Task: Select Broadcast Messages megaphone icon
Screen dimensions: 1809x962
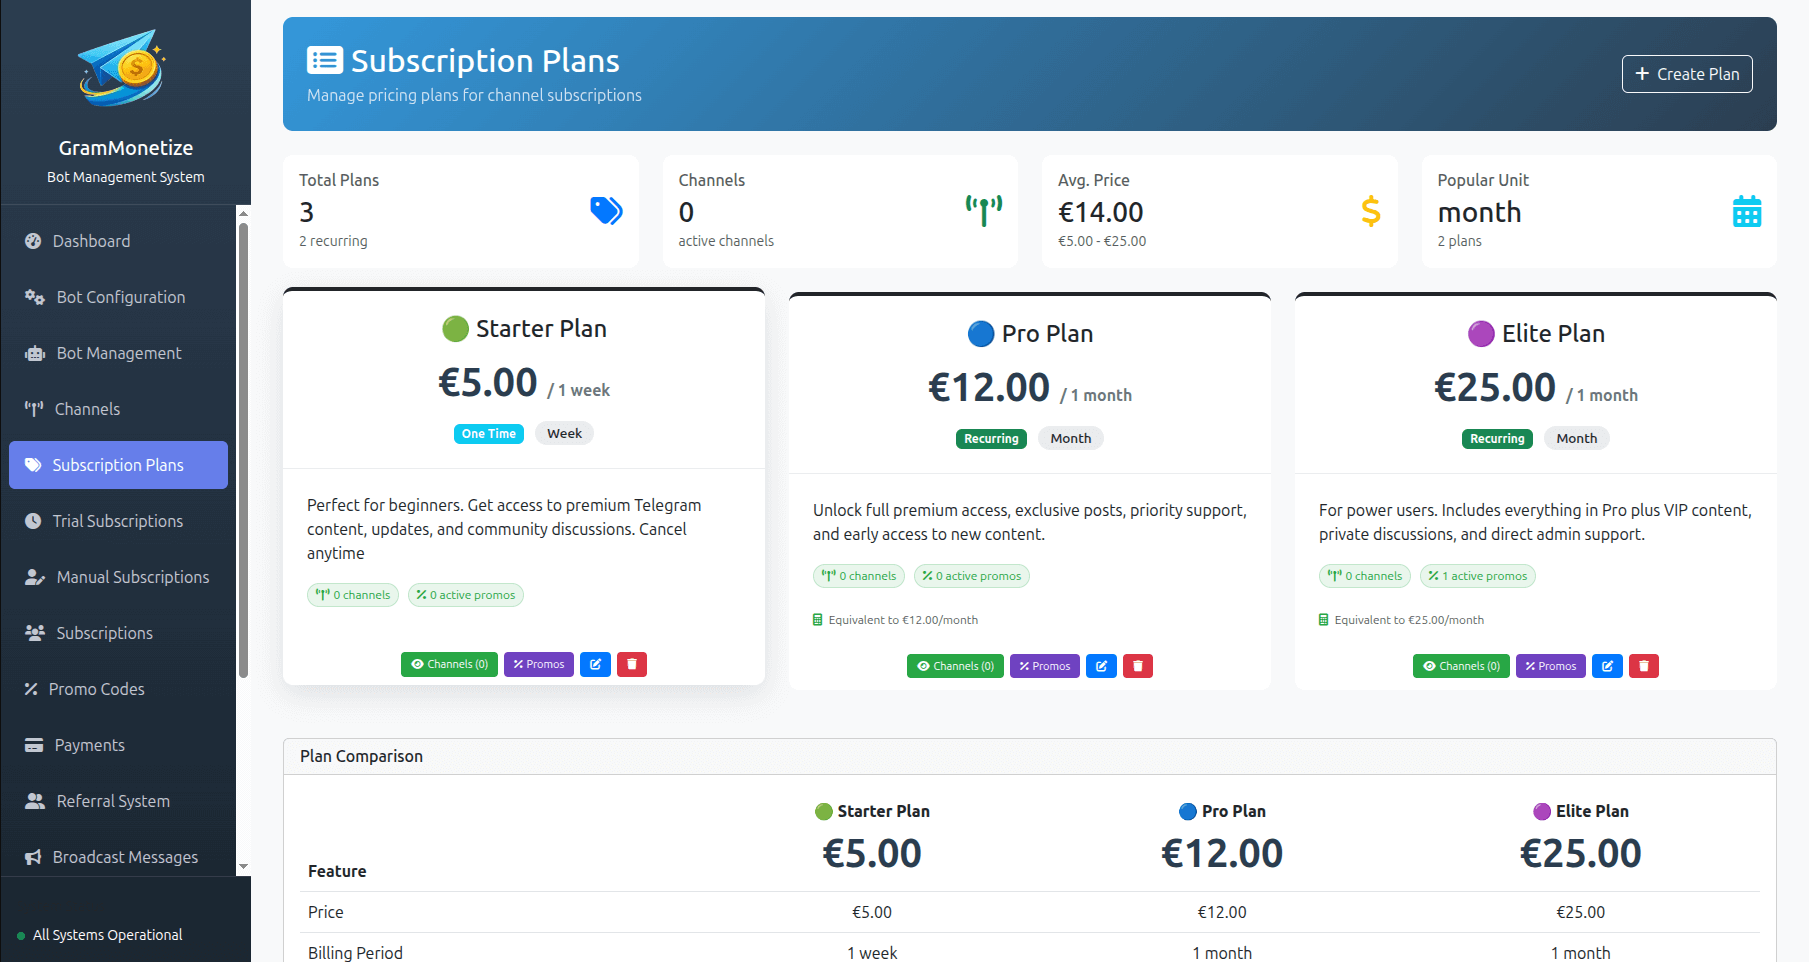Action: [x=33, y=856]
